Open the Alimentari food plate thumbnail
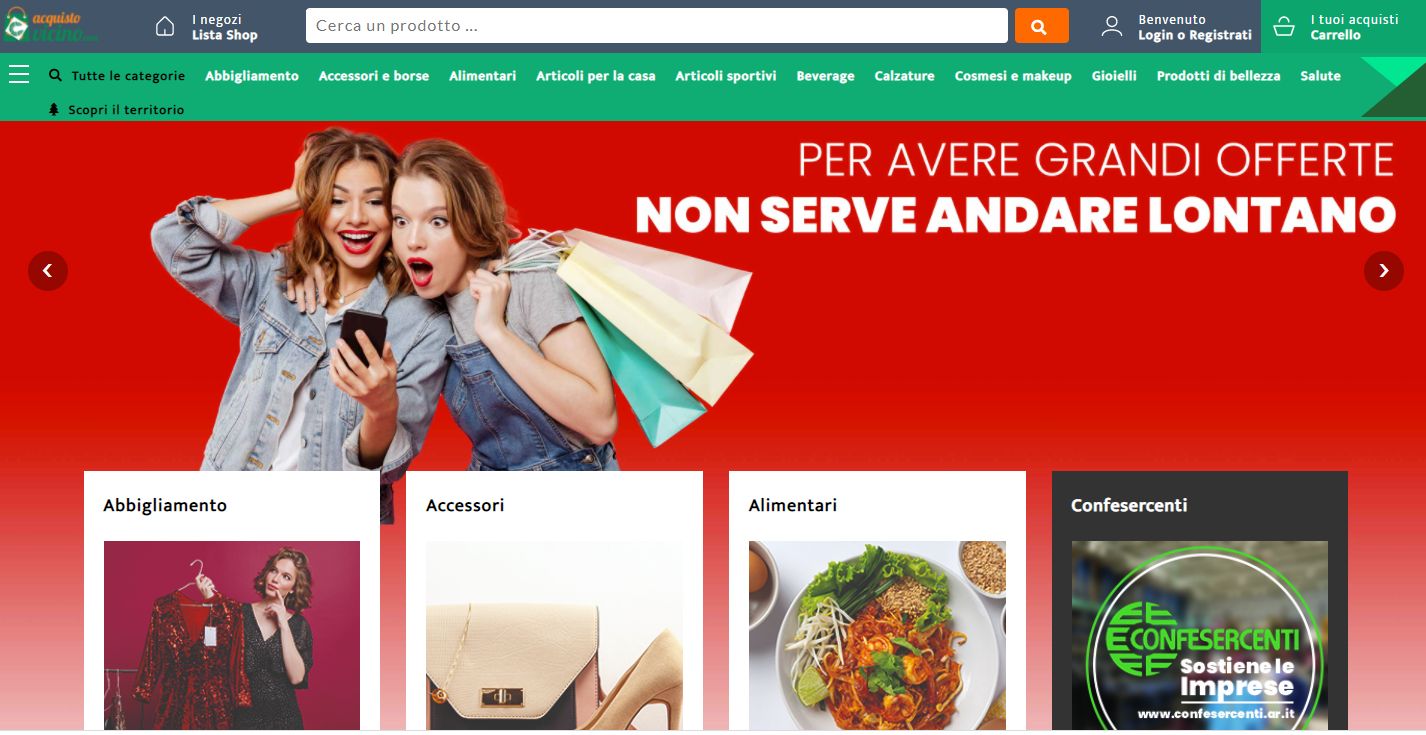The width and height of the screenshot is (1426, 735). tap(877, 636)
